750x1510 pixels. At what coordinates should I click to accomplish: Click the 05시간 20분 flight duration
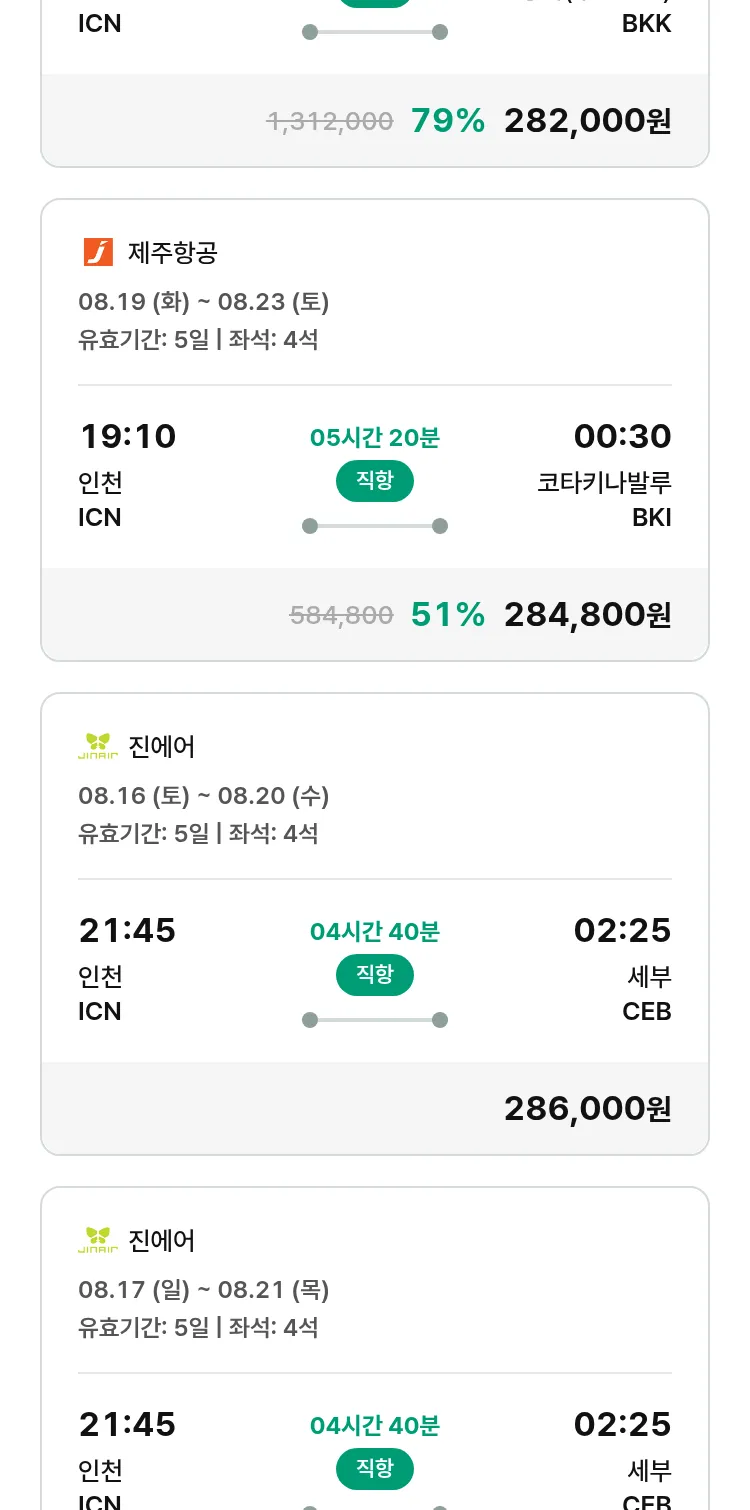(375, 437)
